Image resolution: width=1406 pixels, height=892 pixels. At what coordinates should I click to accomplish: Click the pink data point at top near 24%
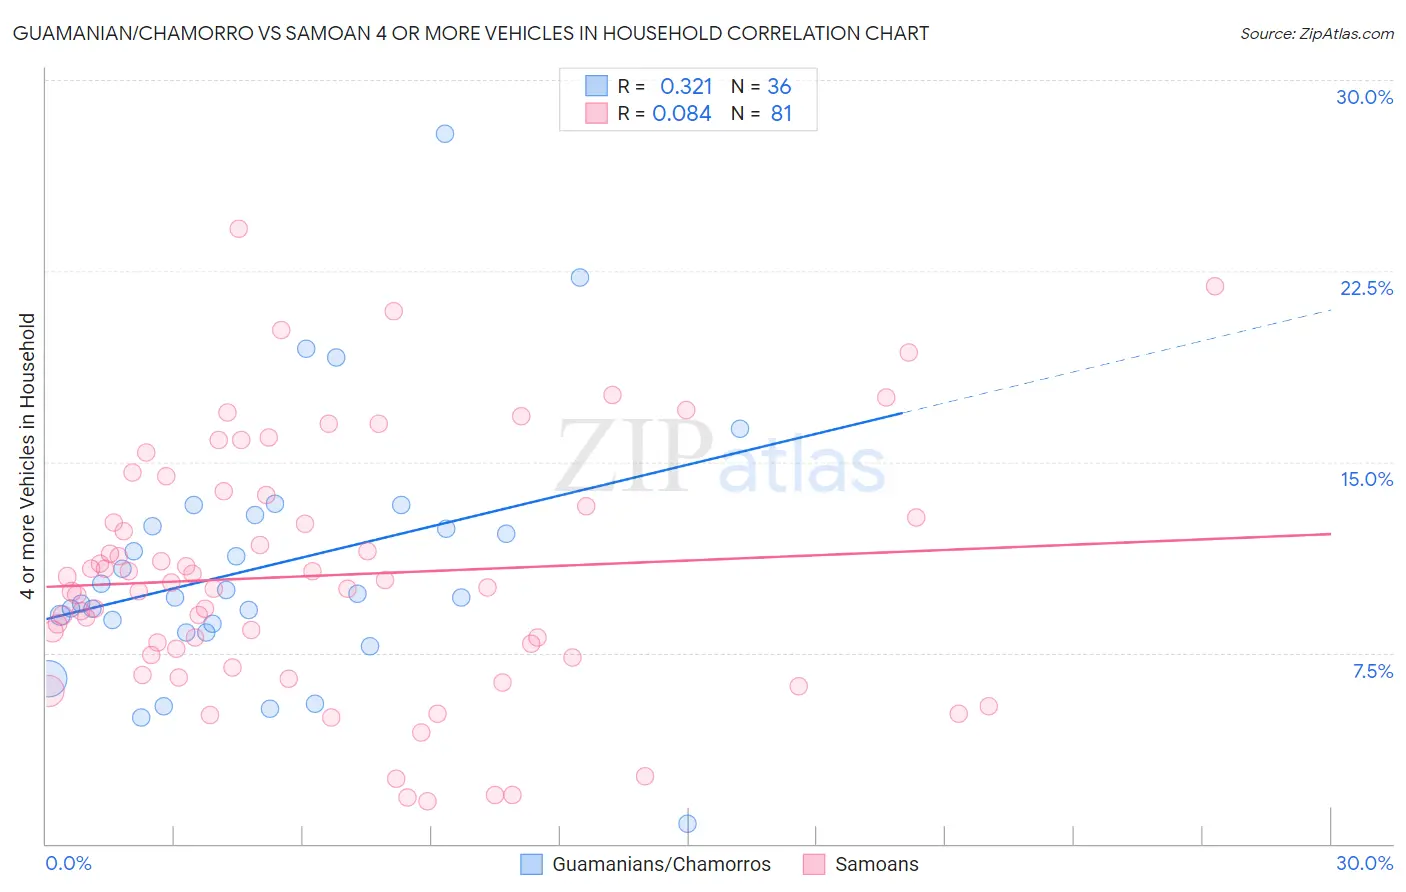(238, 229)
